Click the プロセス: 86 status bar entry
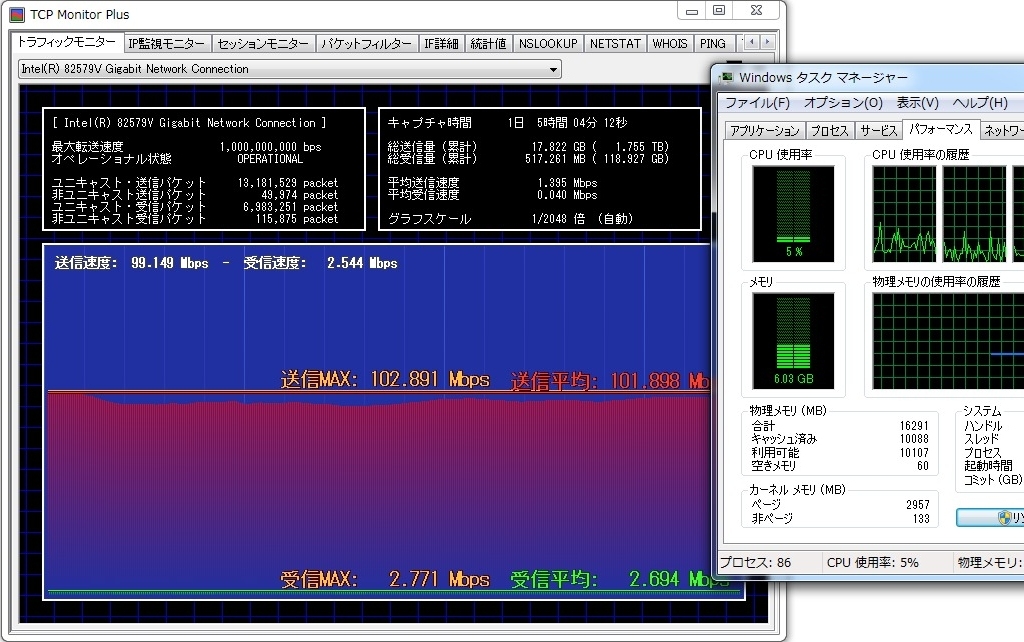 pyautogui.click(x=755, y=562)
